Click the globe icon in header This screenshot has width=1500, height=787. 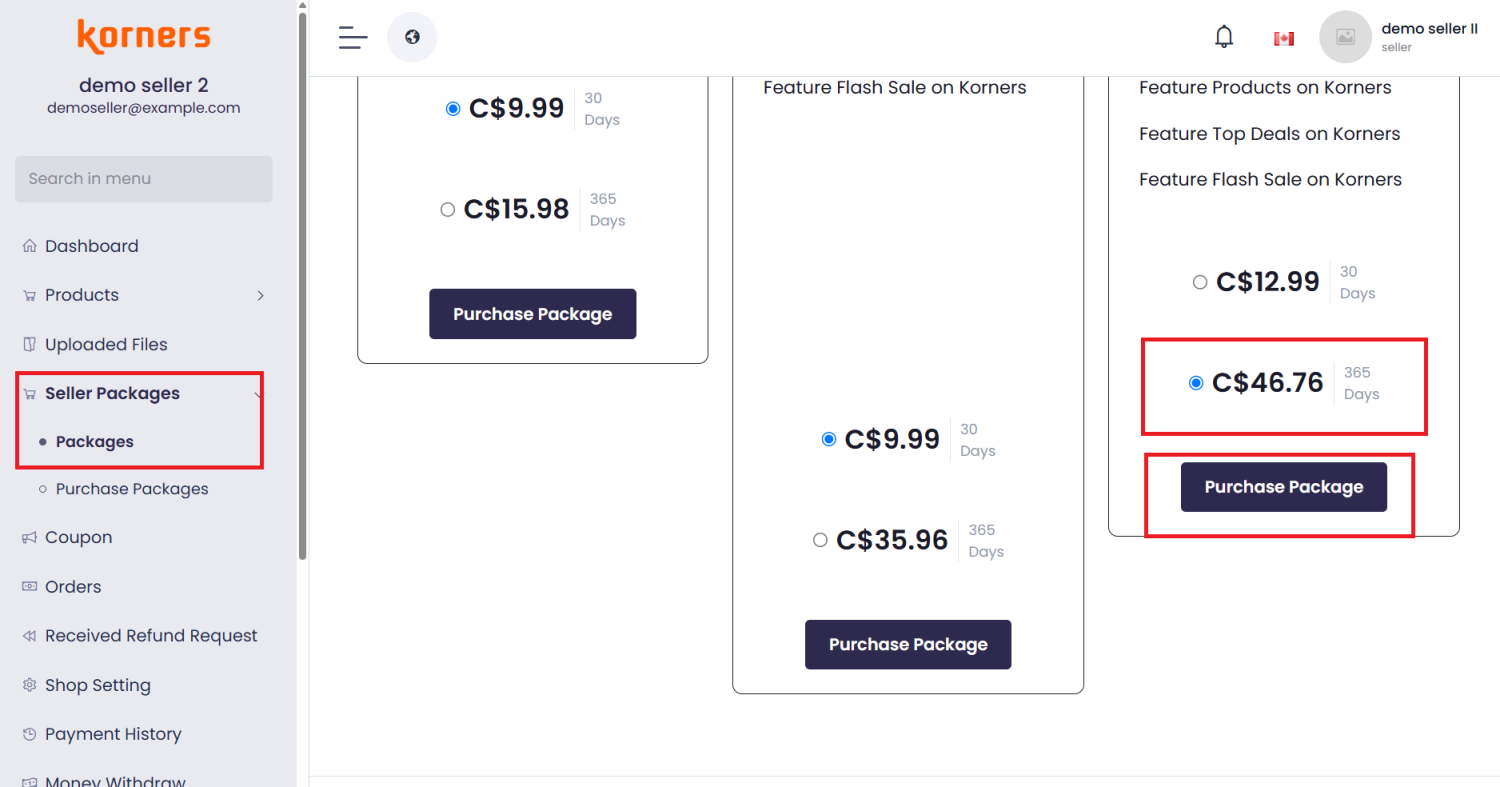click(x=412, y=38)
